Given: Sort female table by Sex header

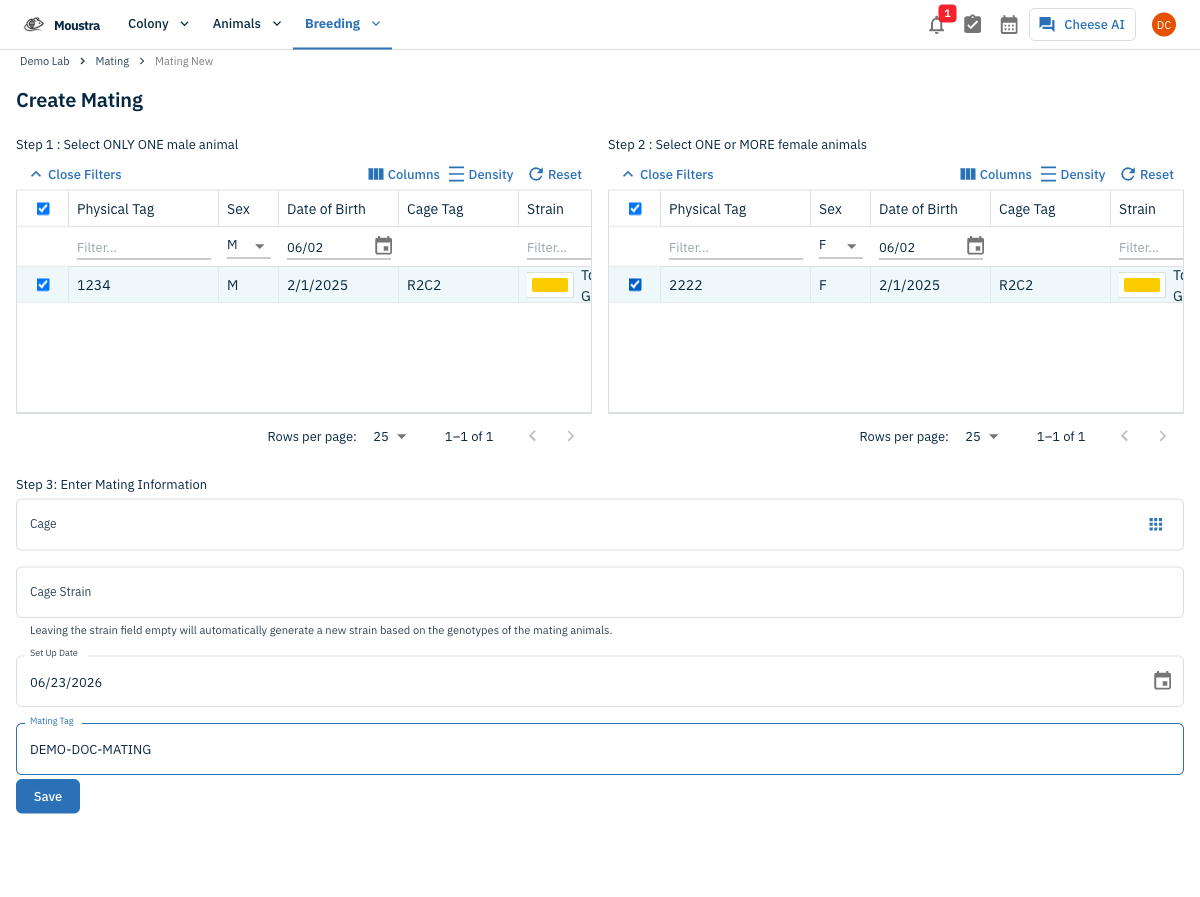Looking at the screenshot, I should [x=830, y=209].
